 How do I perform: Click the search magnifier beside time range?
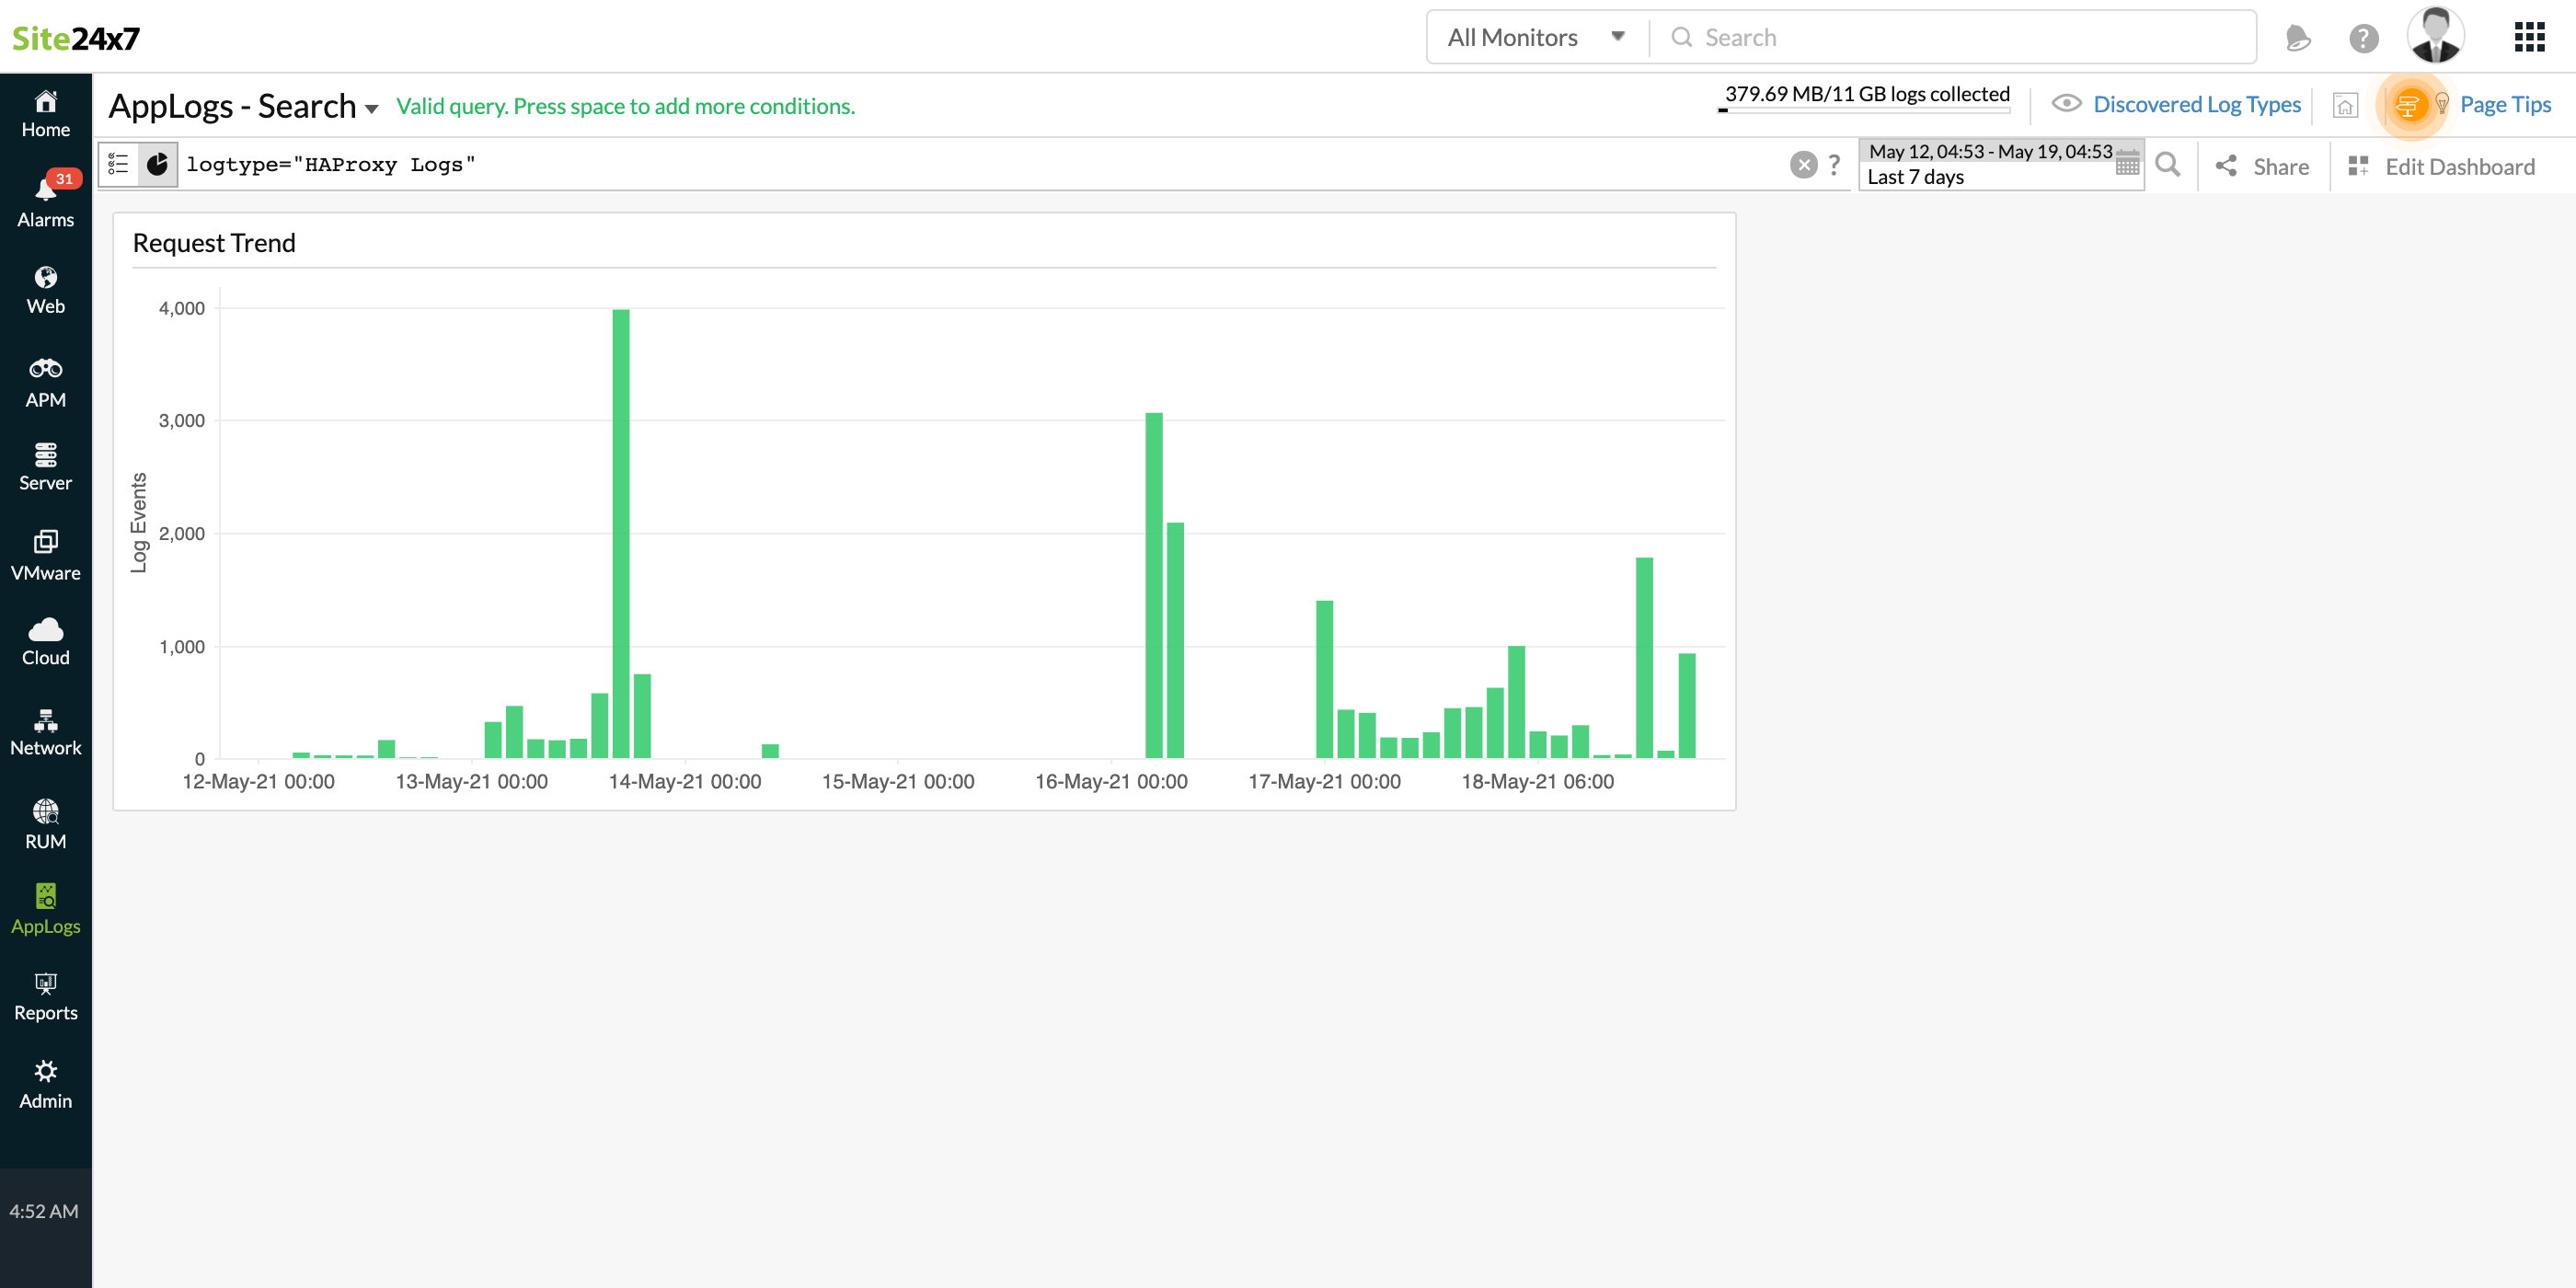(2167, 165)
